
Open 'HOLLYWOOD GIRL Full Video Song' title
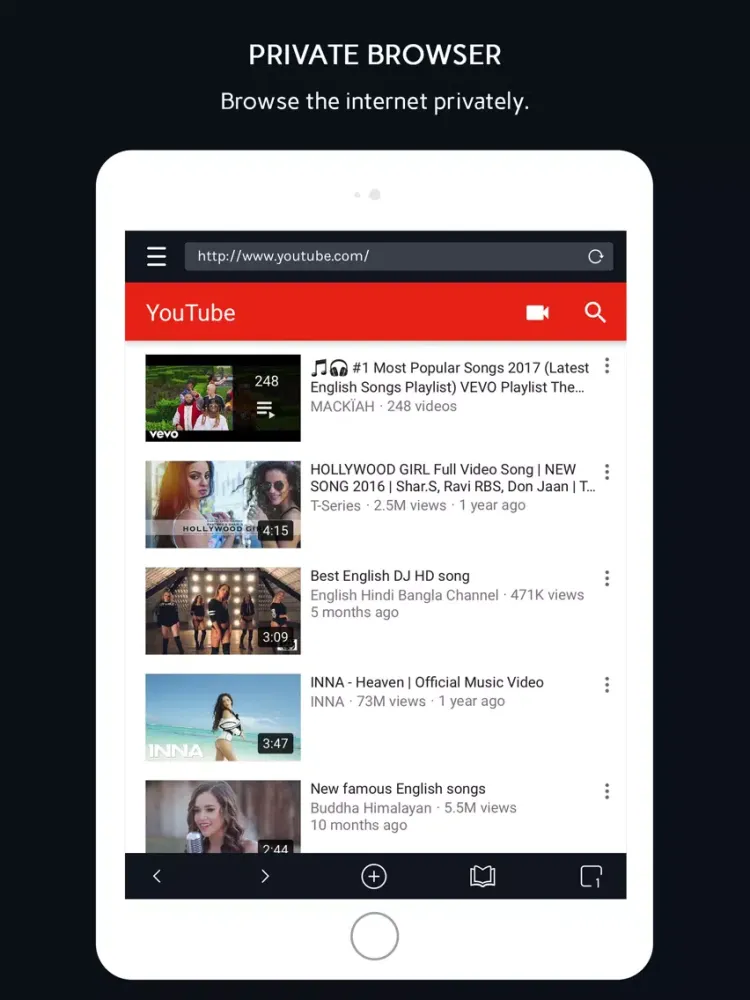click(x=453, y=478)
